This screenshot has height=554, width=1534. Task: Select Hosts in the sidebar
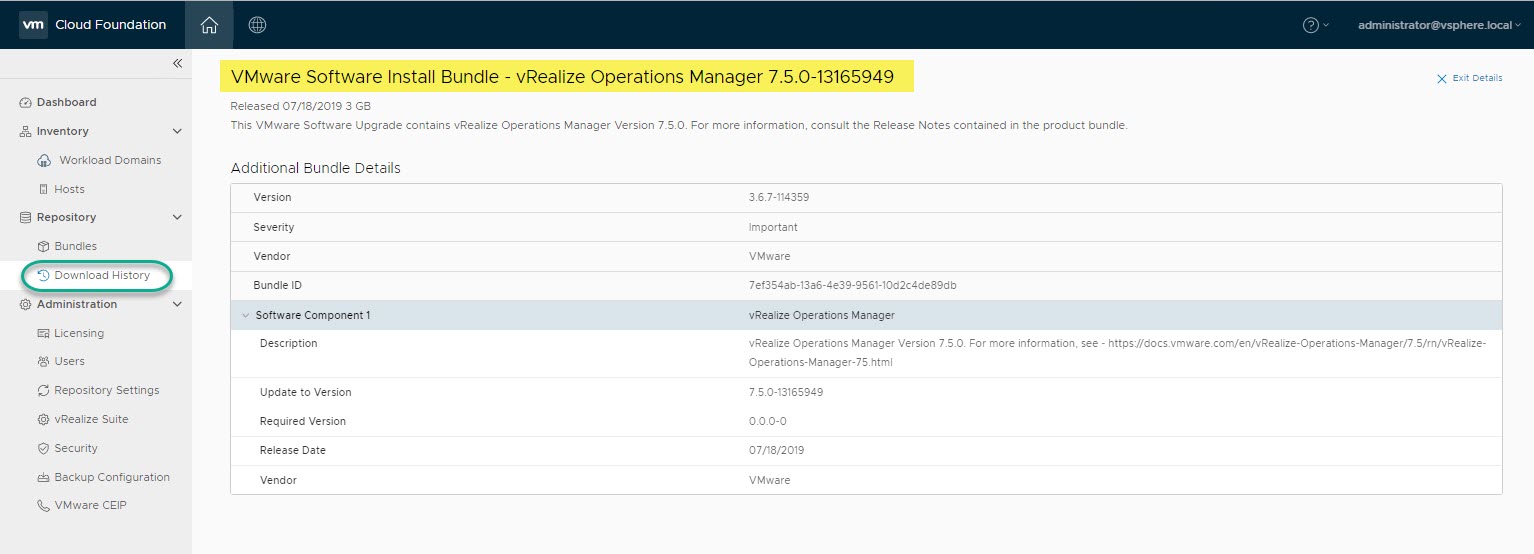click(x=69, y=189)
